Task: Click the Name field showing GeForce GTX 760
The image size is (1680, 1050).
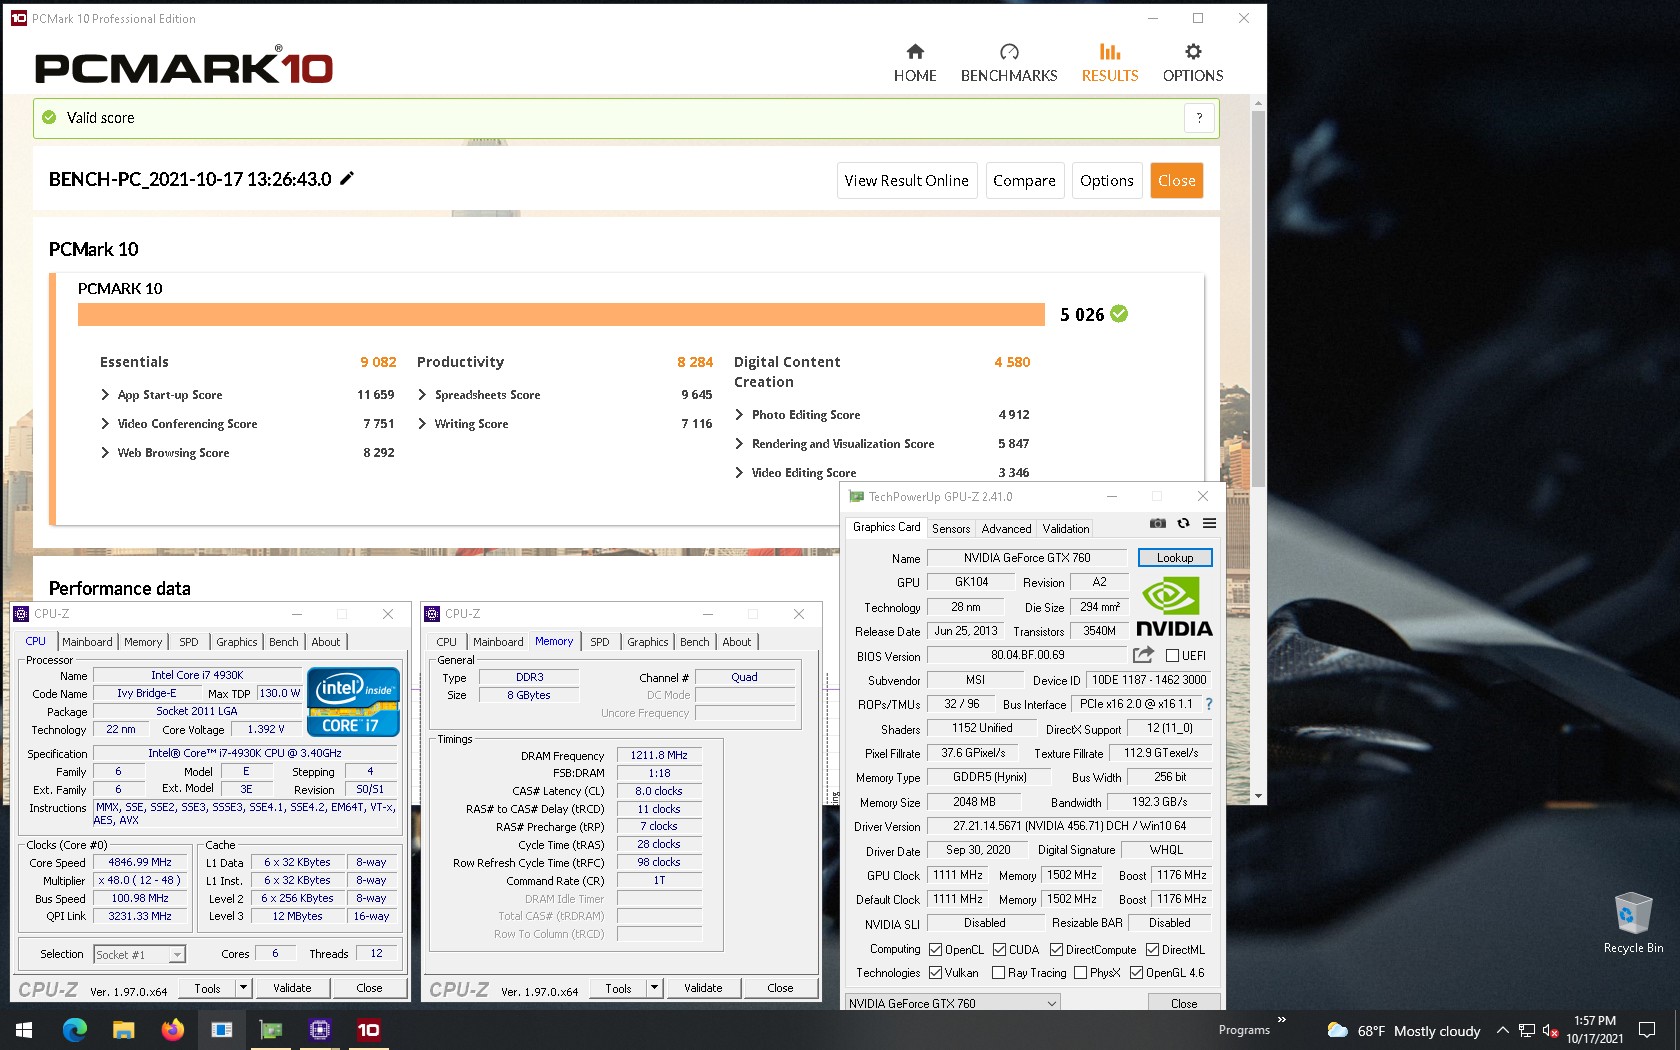Action: click(1027, 558)
